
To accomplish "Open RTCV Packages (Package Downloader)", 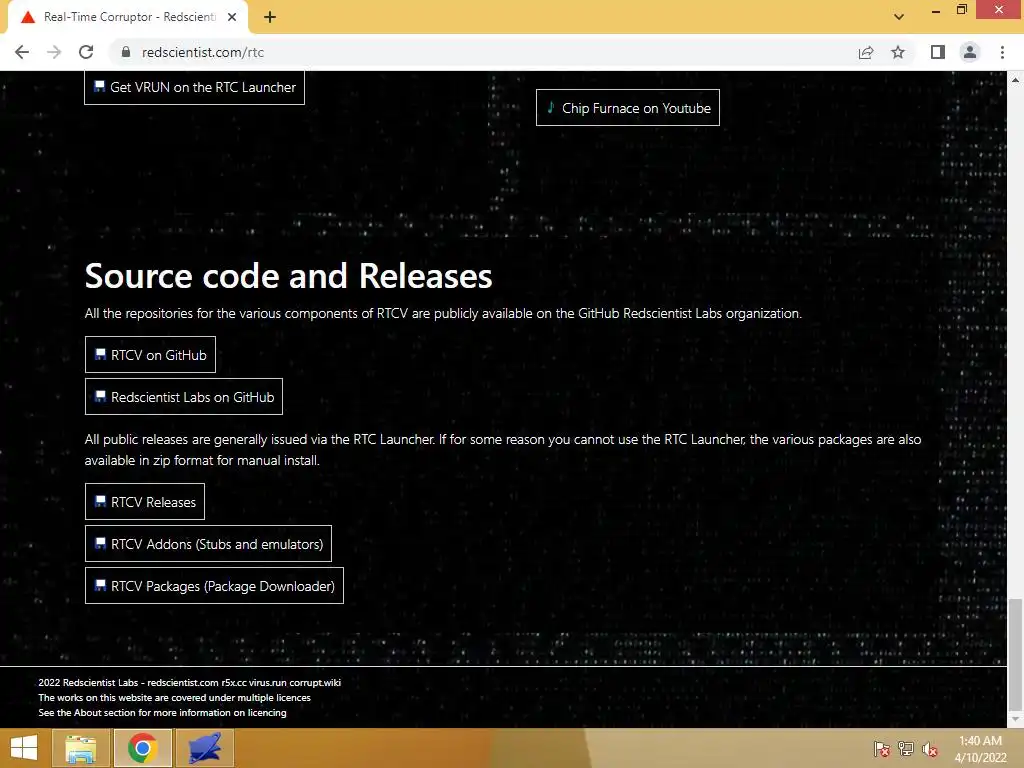I will click(214, 586).
